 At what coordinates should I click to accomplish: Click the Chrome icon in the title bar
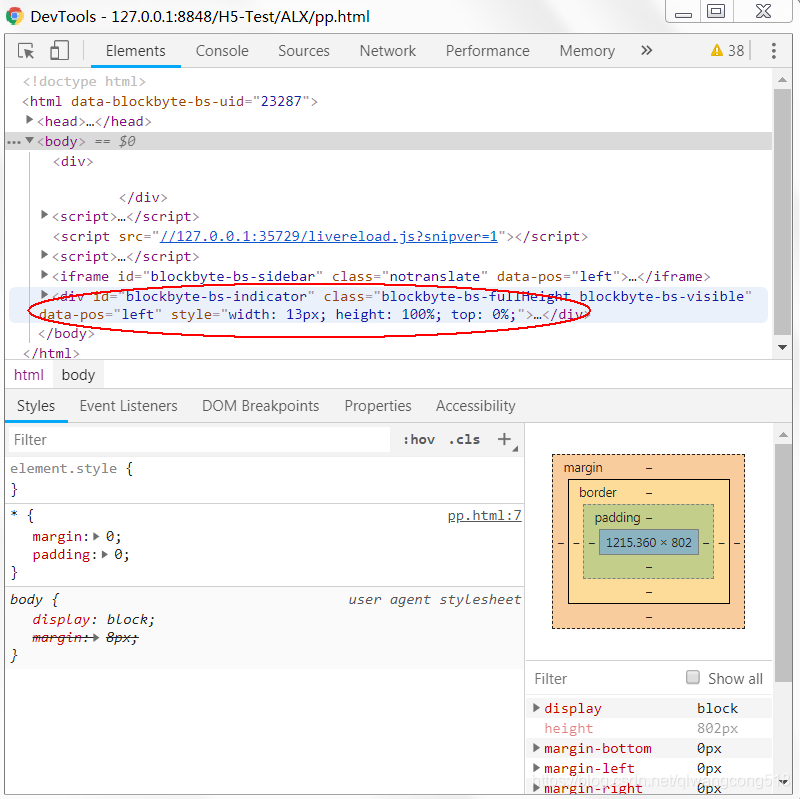pyautogui.click(x=14, y=16)
